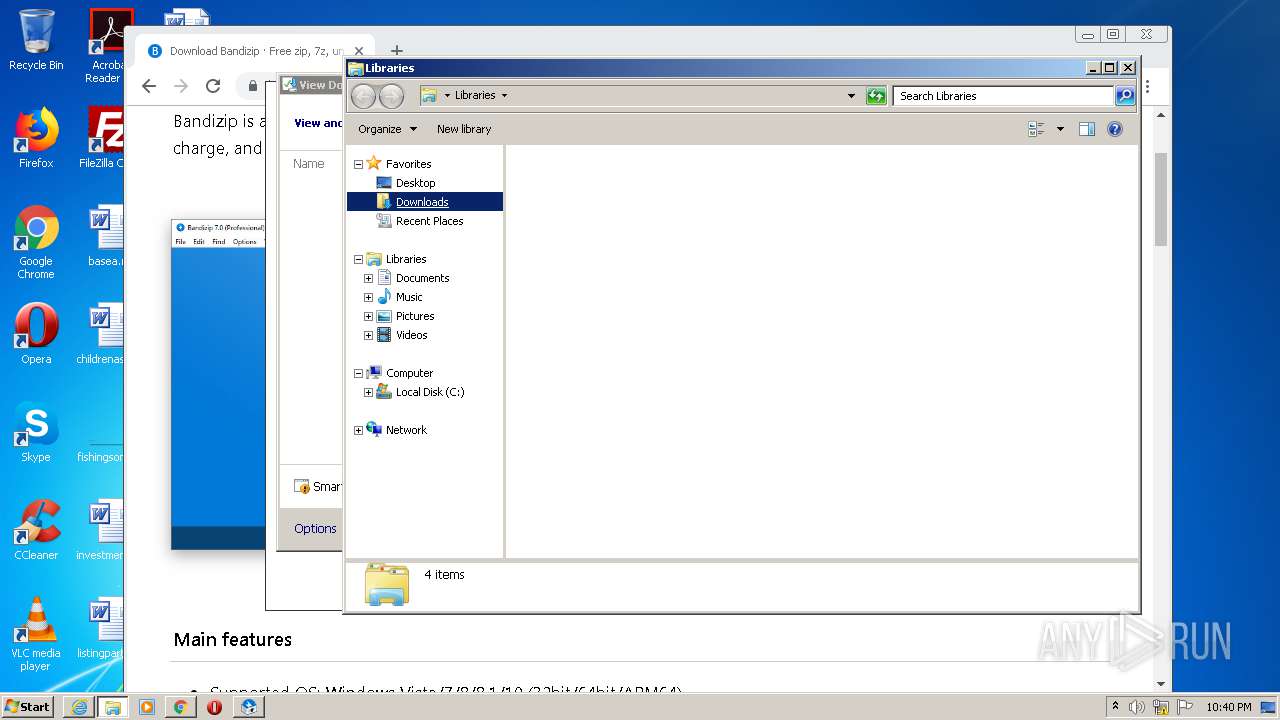
Task: Open the Firefox desktop shortcut
Action: [x=36, y=138]
